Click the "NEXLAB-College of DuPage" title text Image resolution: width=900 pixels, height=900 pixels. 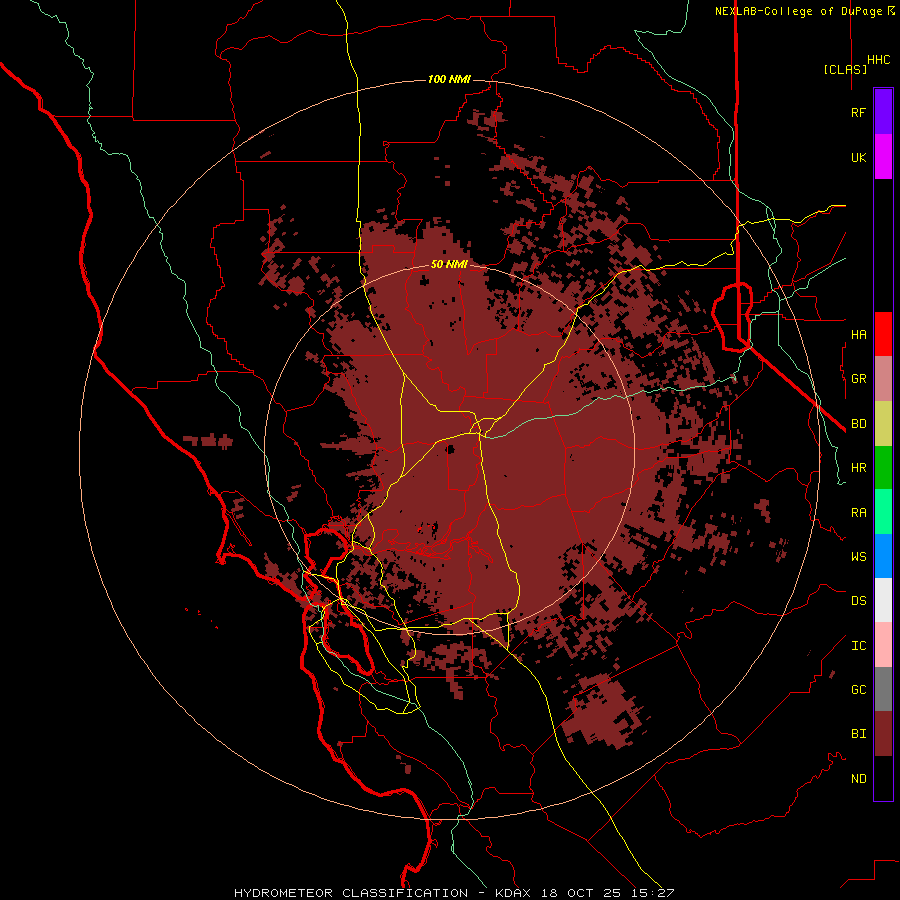click(x=798, y=11)
